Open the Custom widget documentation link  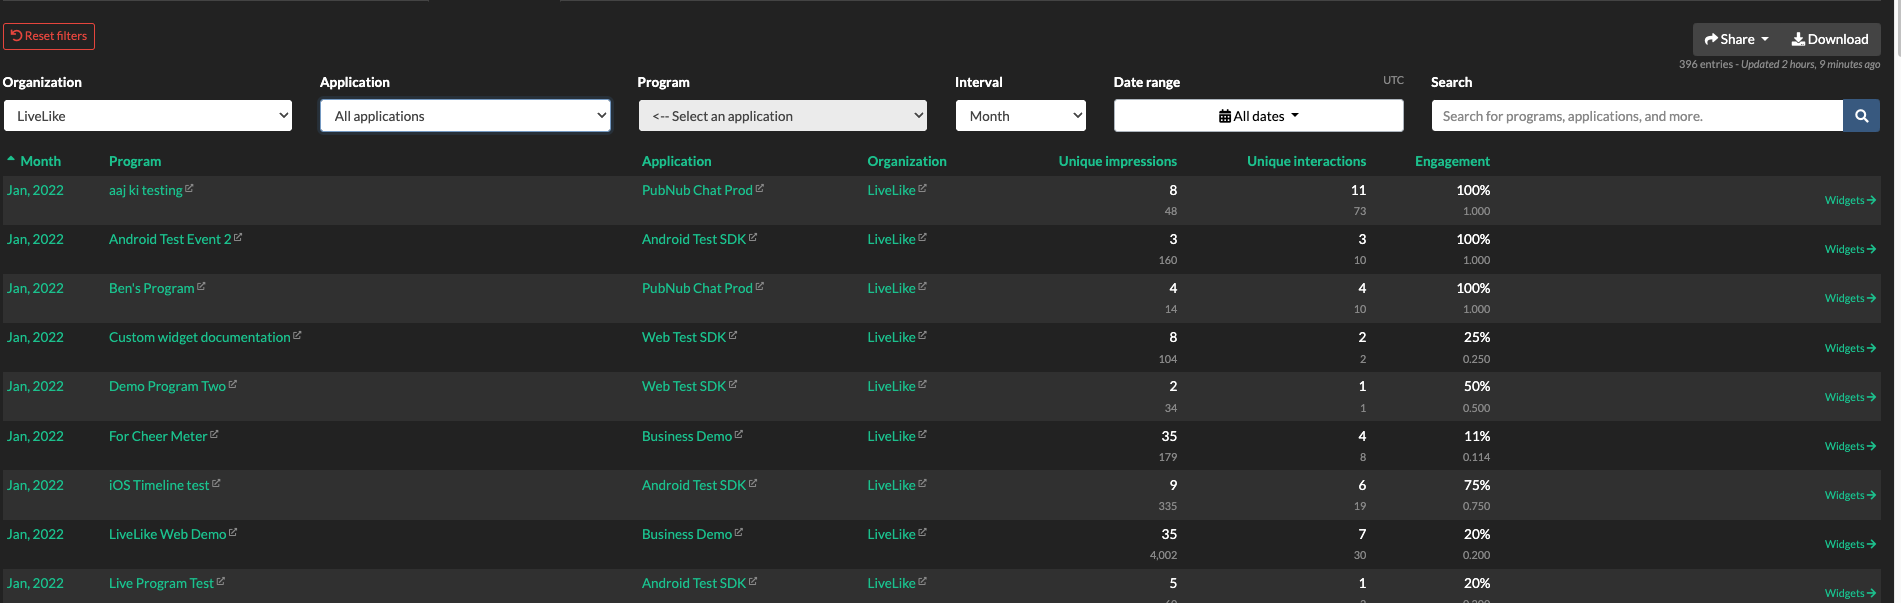tap(200, 337)
